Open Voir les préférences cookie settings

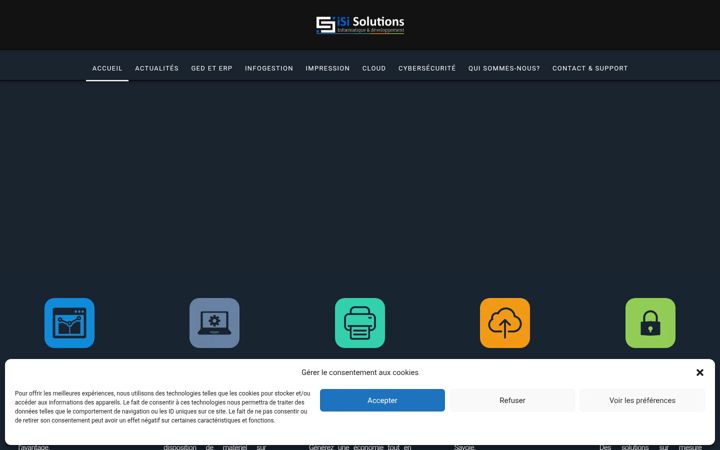pyautogui.click(x=642, y=400)
